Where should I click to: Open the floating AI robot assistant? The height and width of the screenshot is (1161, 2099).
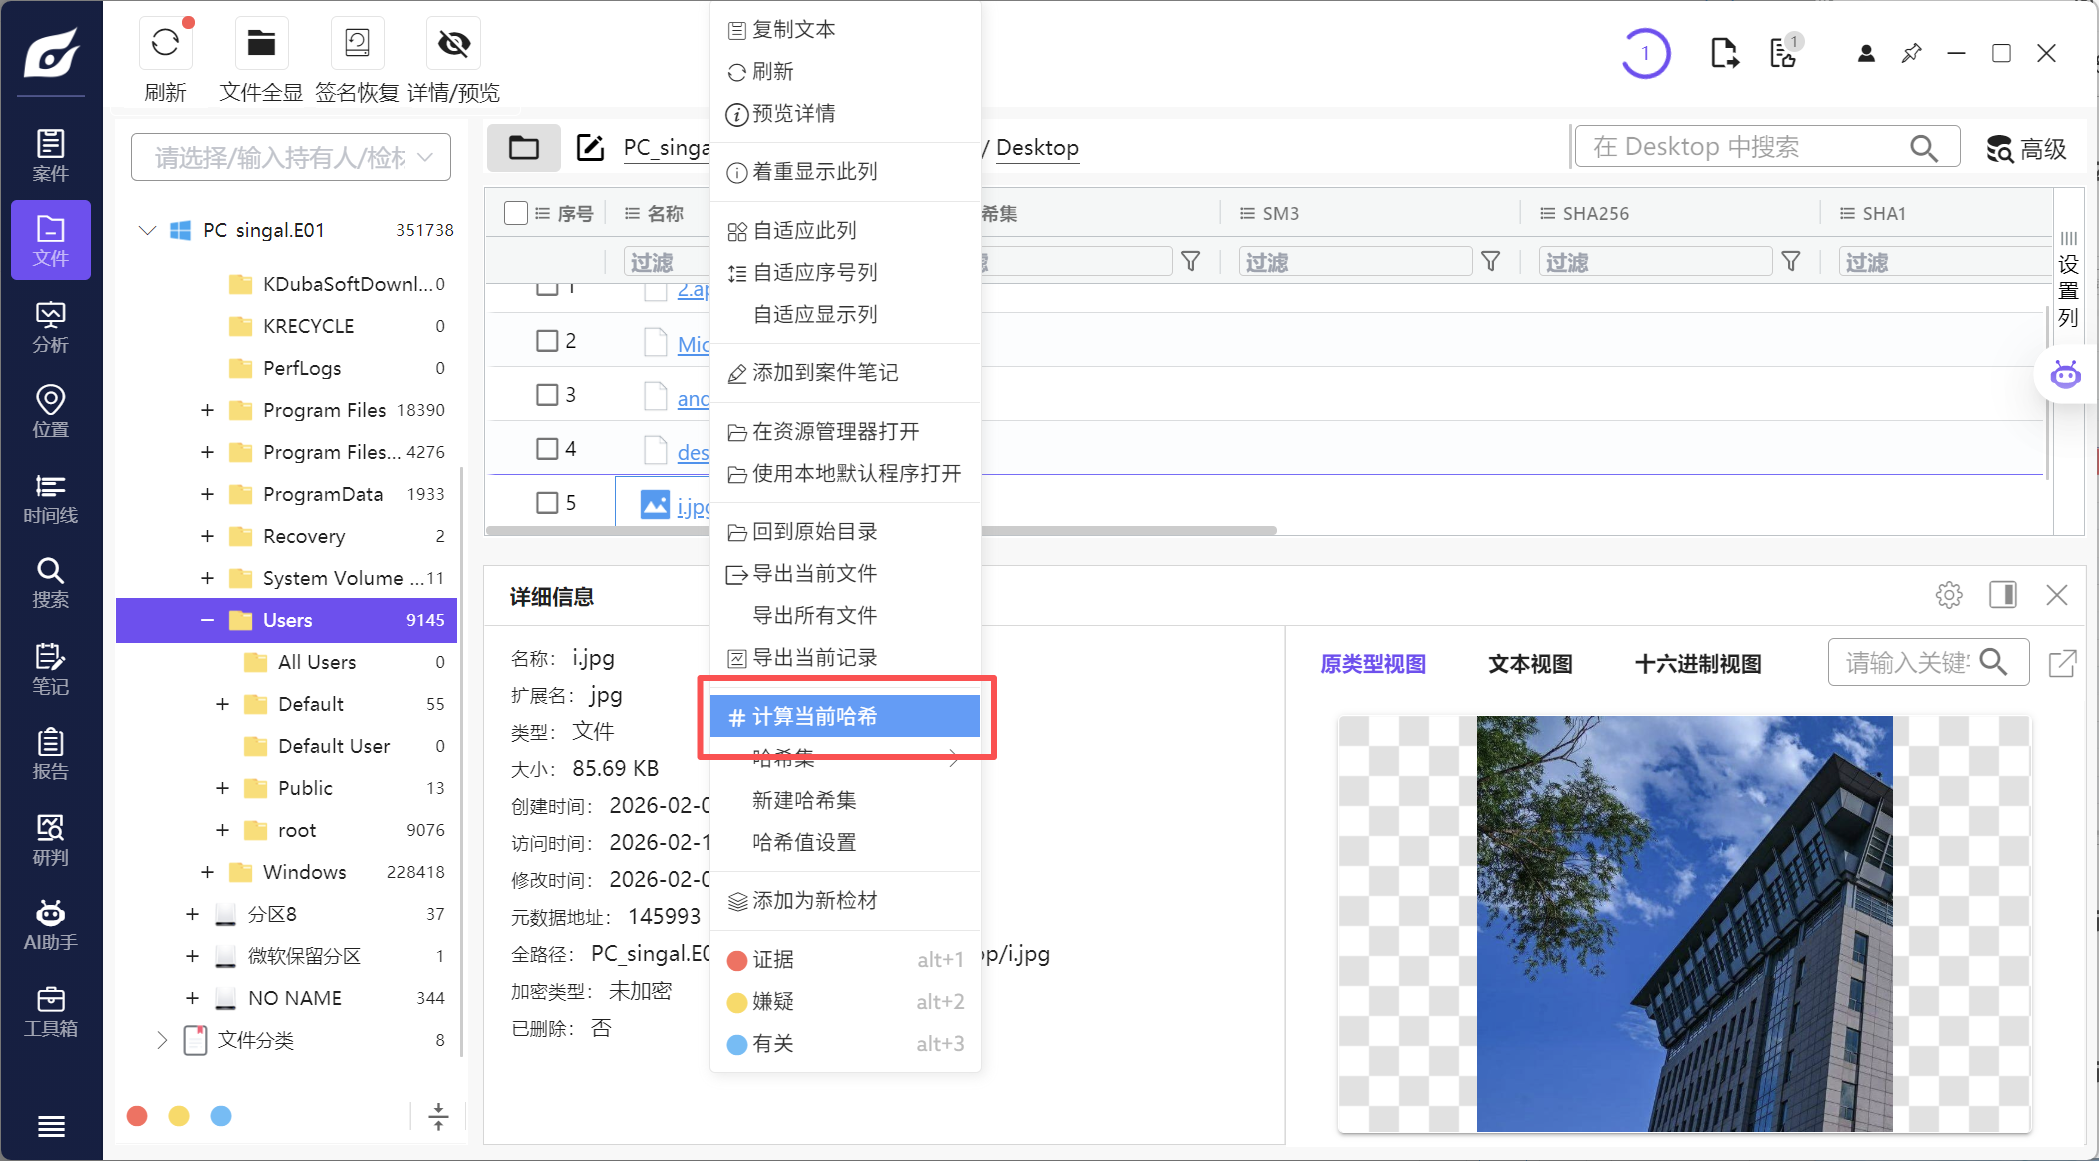click(x=2065, y=374)
